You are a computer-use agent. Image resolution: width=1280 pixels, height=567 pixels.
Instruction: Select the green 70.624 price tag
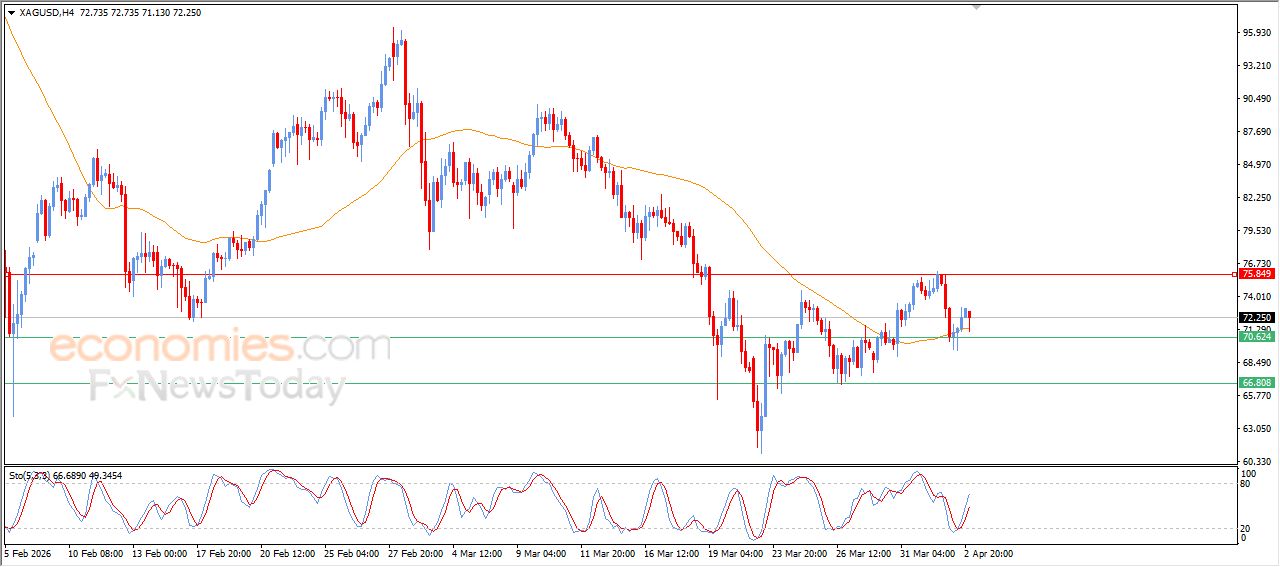(x=1256, y=337)
